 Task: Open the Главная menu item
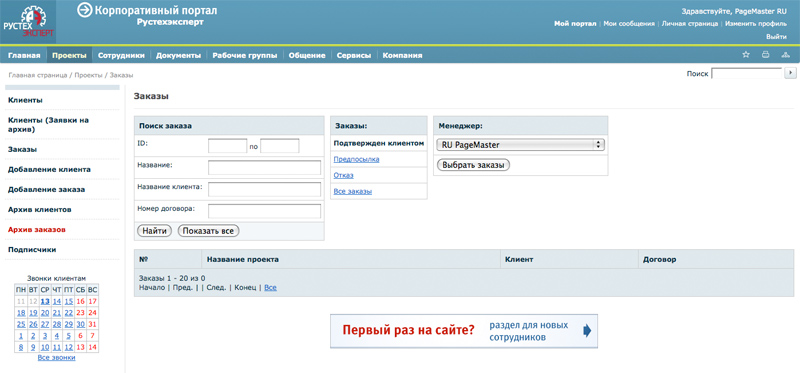click(x=24, y=56)
